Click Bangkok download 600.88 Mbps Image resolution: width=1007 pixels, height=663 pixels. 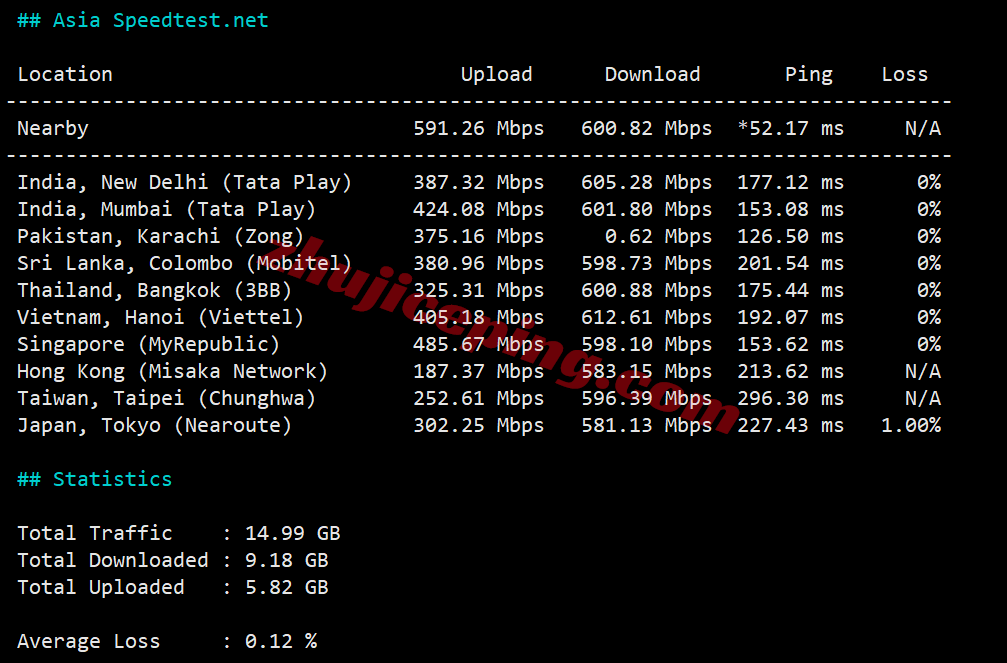pos(647,290)
